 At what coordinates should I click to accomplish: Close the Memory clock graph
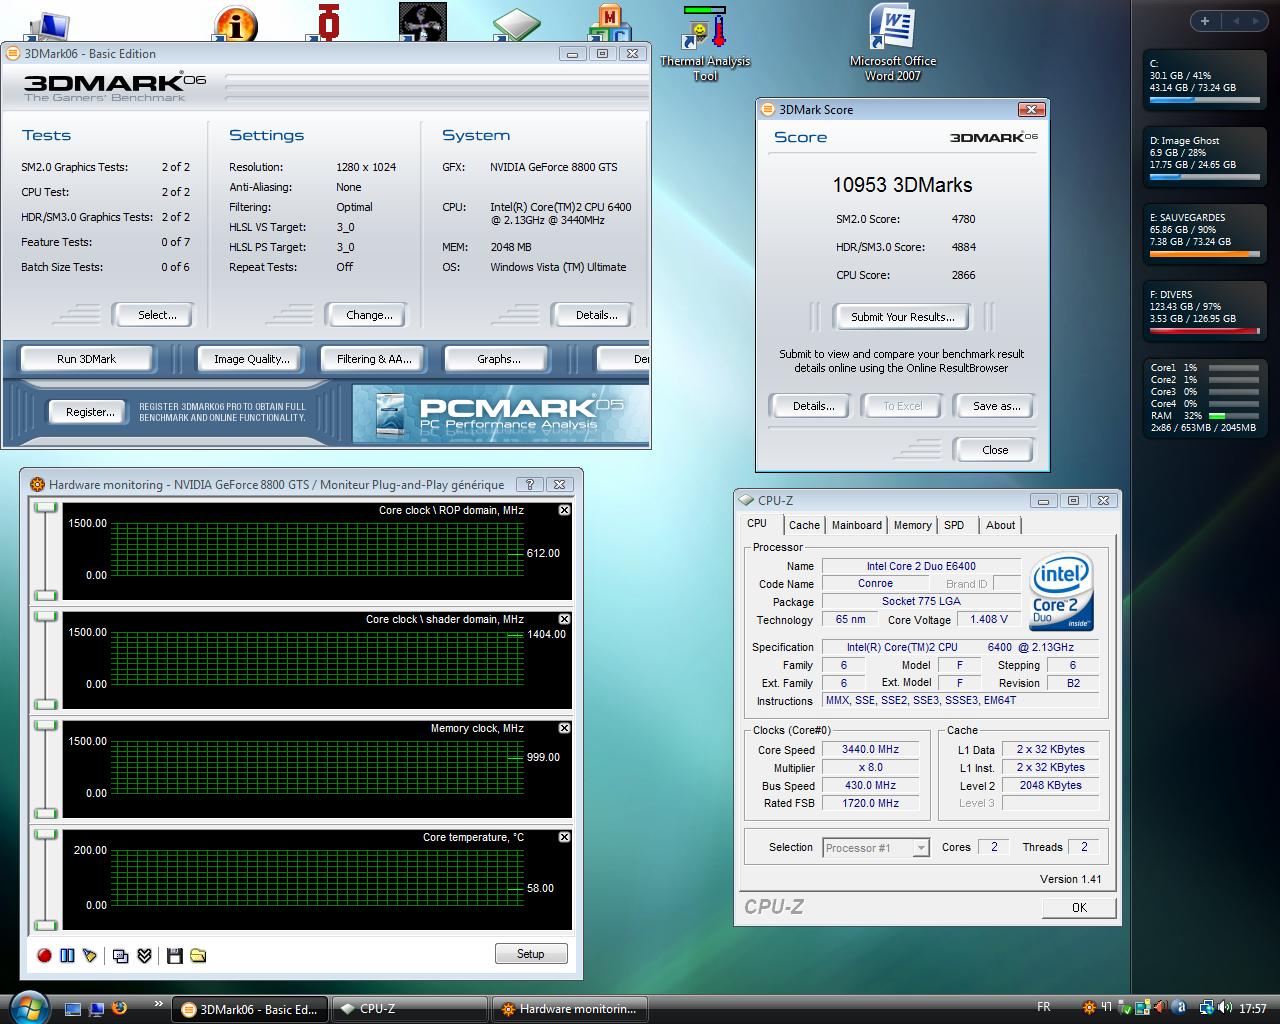(564, 728)
